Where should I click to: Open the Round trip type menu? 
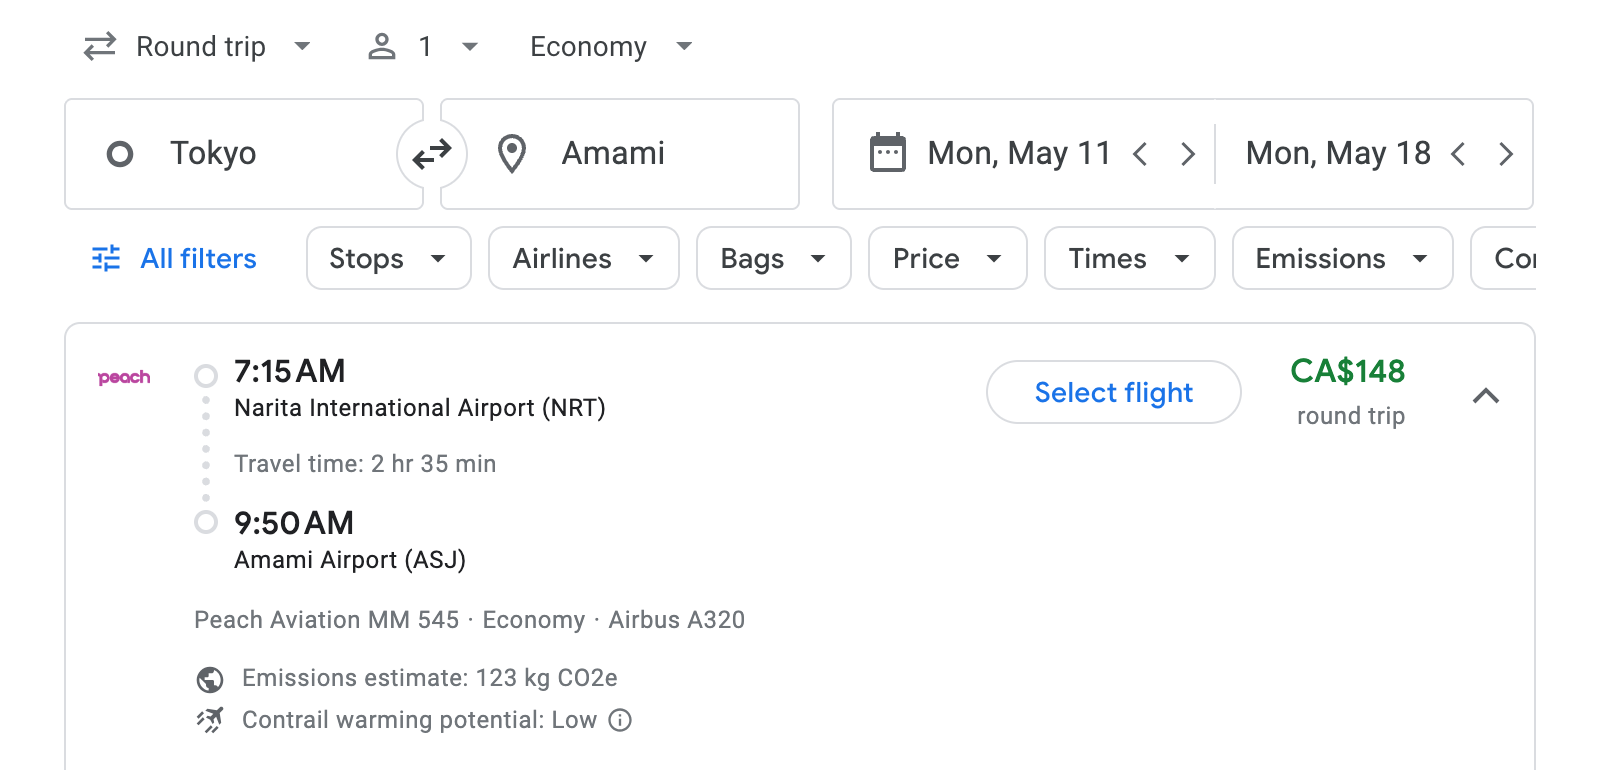(220, 46)
